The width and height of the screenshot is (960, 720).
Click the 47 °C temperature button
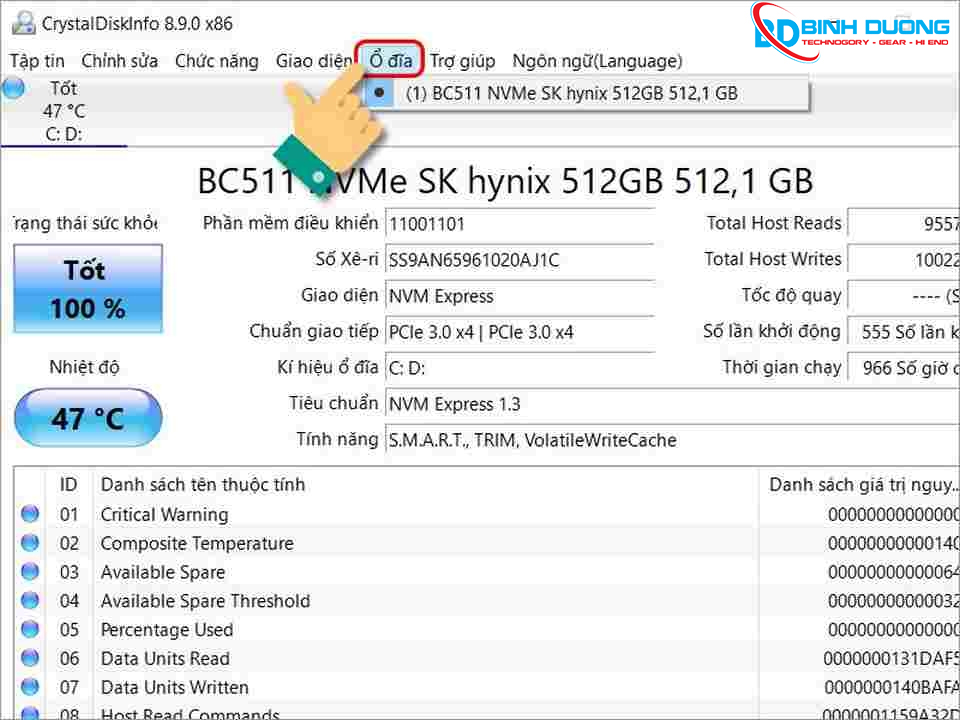pos(88,418)
